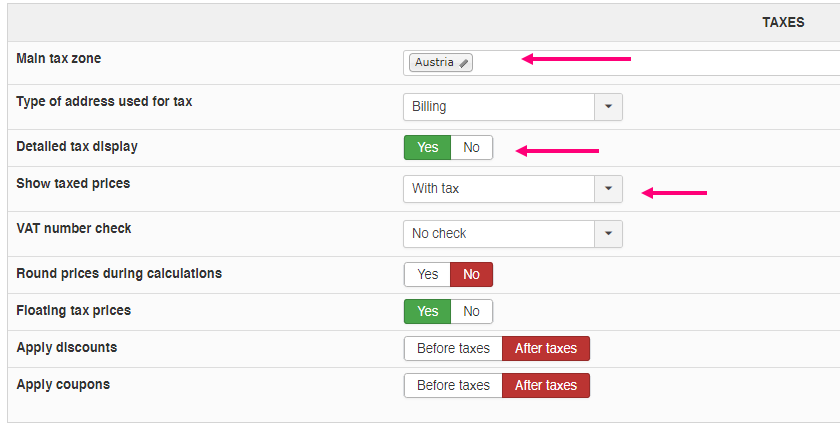Open the With tax combo box
The height and width of the screenshot is (430, 840).
513,189
